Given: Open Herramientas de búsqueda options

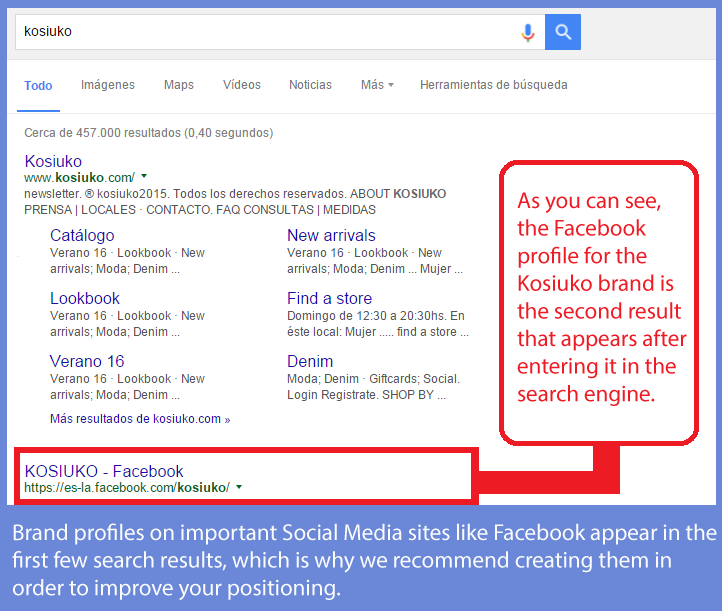Looking at the screenshot, I should pyautogui.click(x=493, y=85).
